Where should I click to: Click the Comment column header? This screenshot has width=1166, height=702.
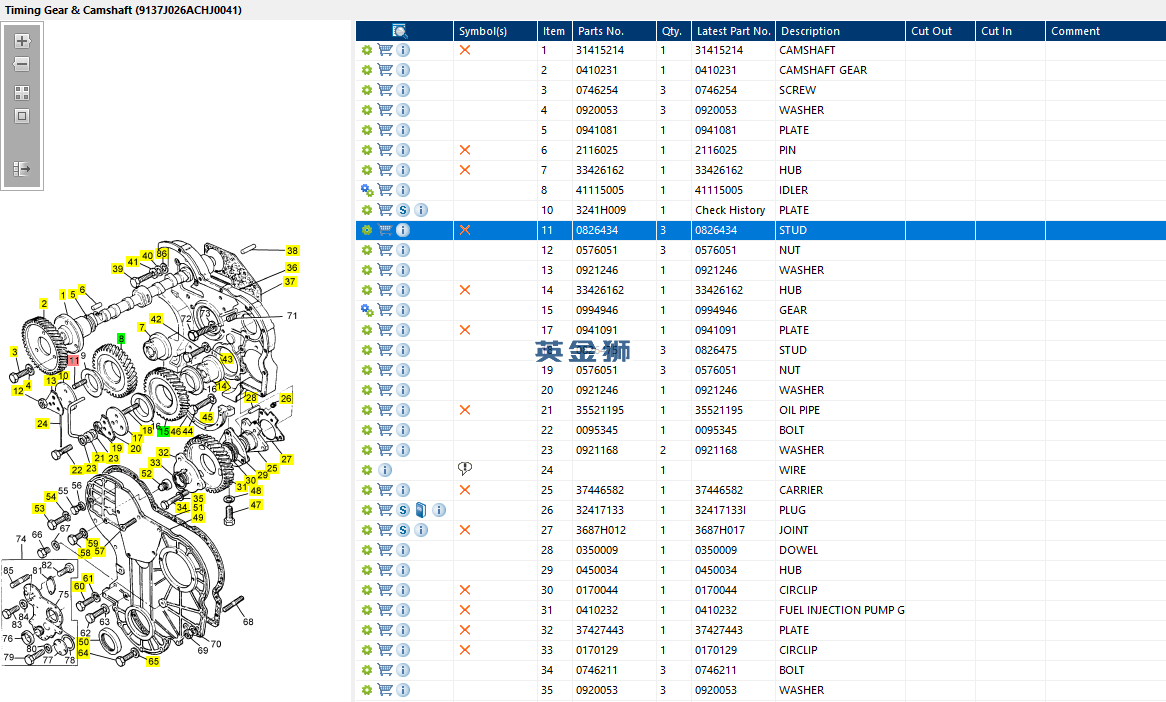(x=1105, y=31)
